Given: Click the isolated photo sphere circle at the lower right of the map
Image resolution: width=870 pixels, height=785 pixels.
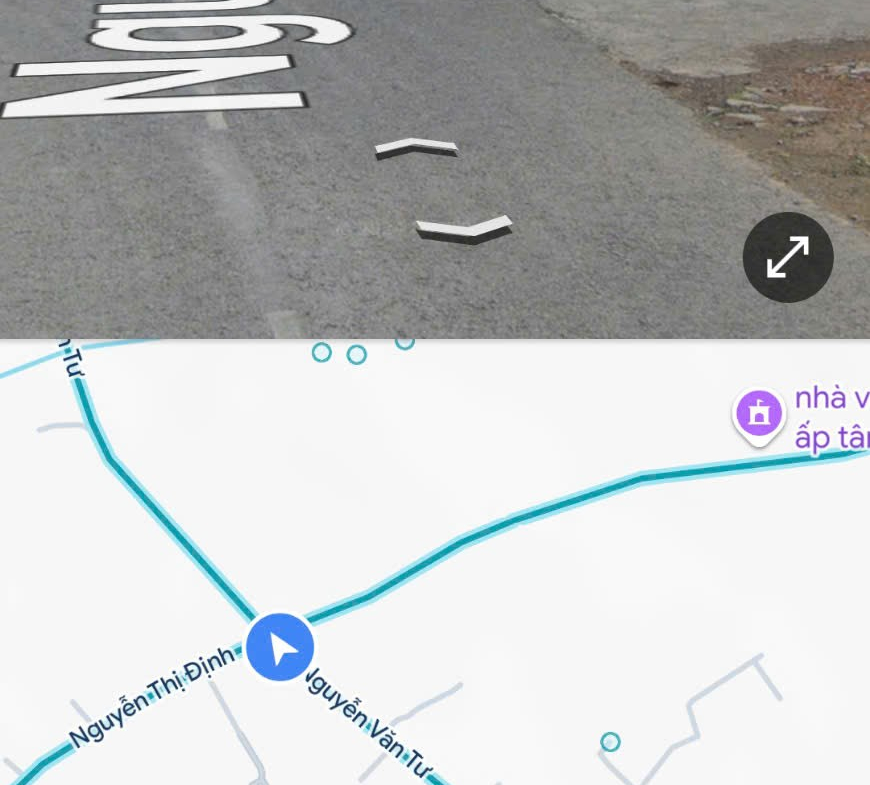Looking at the screenshot, I should 610,742.
